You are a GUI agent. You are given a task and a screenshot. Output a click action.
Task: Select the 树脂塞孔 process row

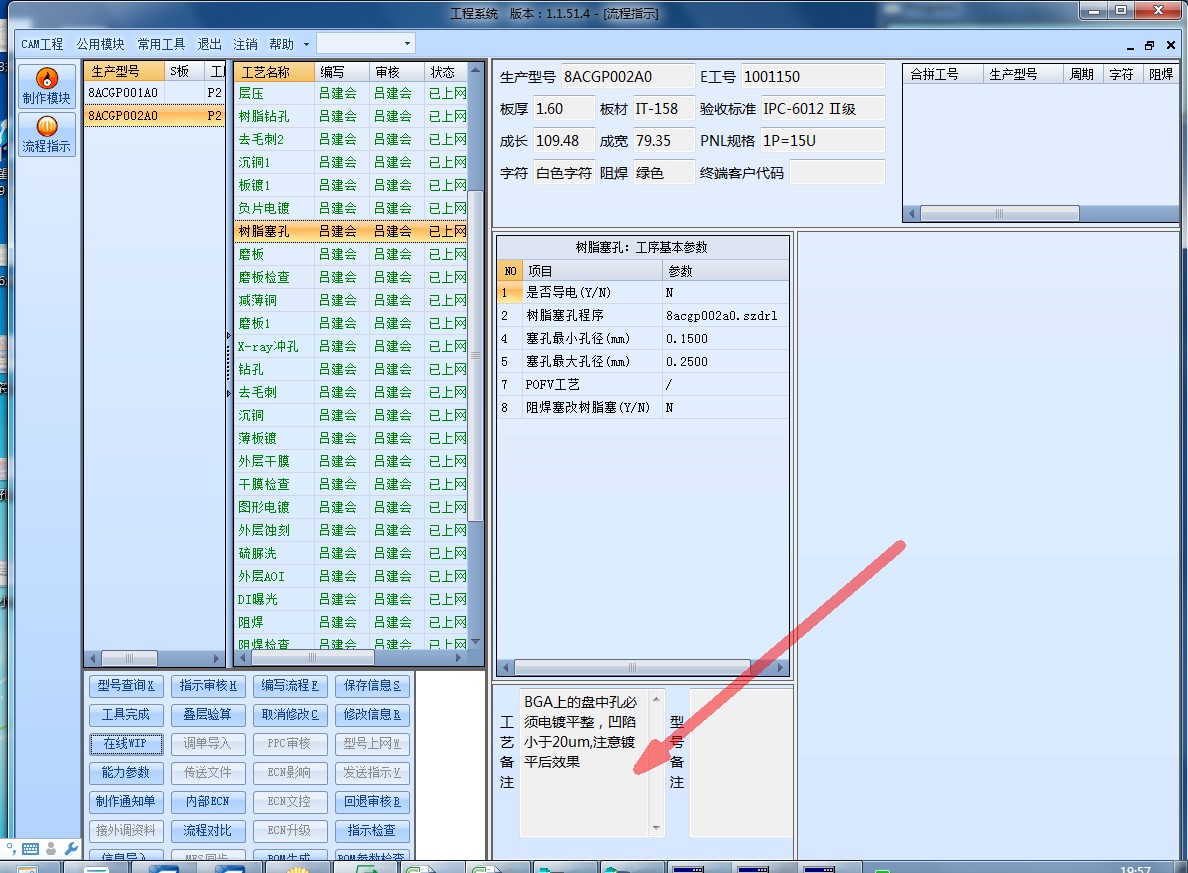coord(352,231)
